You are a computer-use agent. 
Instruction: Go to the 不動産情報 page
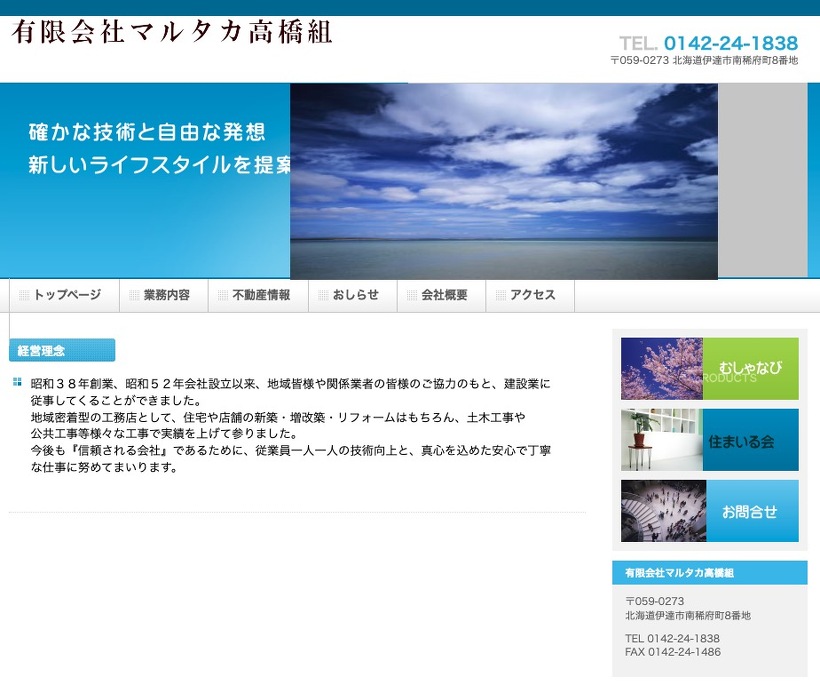260,296
